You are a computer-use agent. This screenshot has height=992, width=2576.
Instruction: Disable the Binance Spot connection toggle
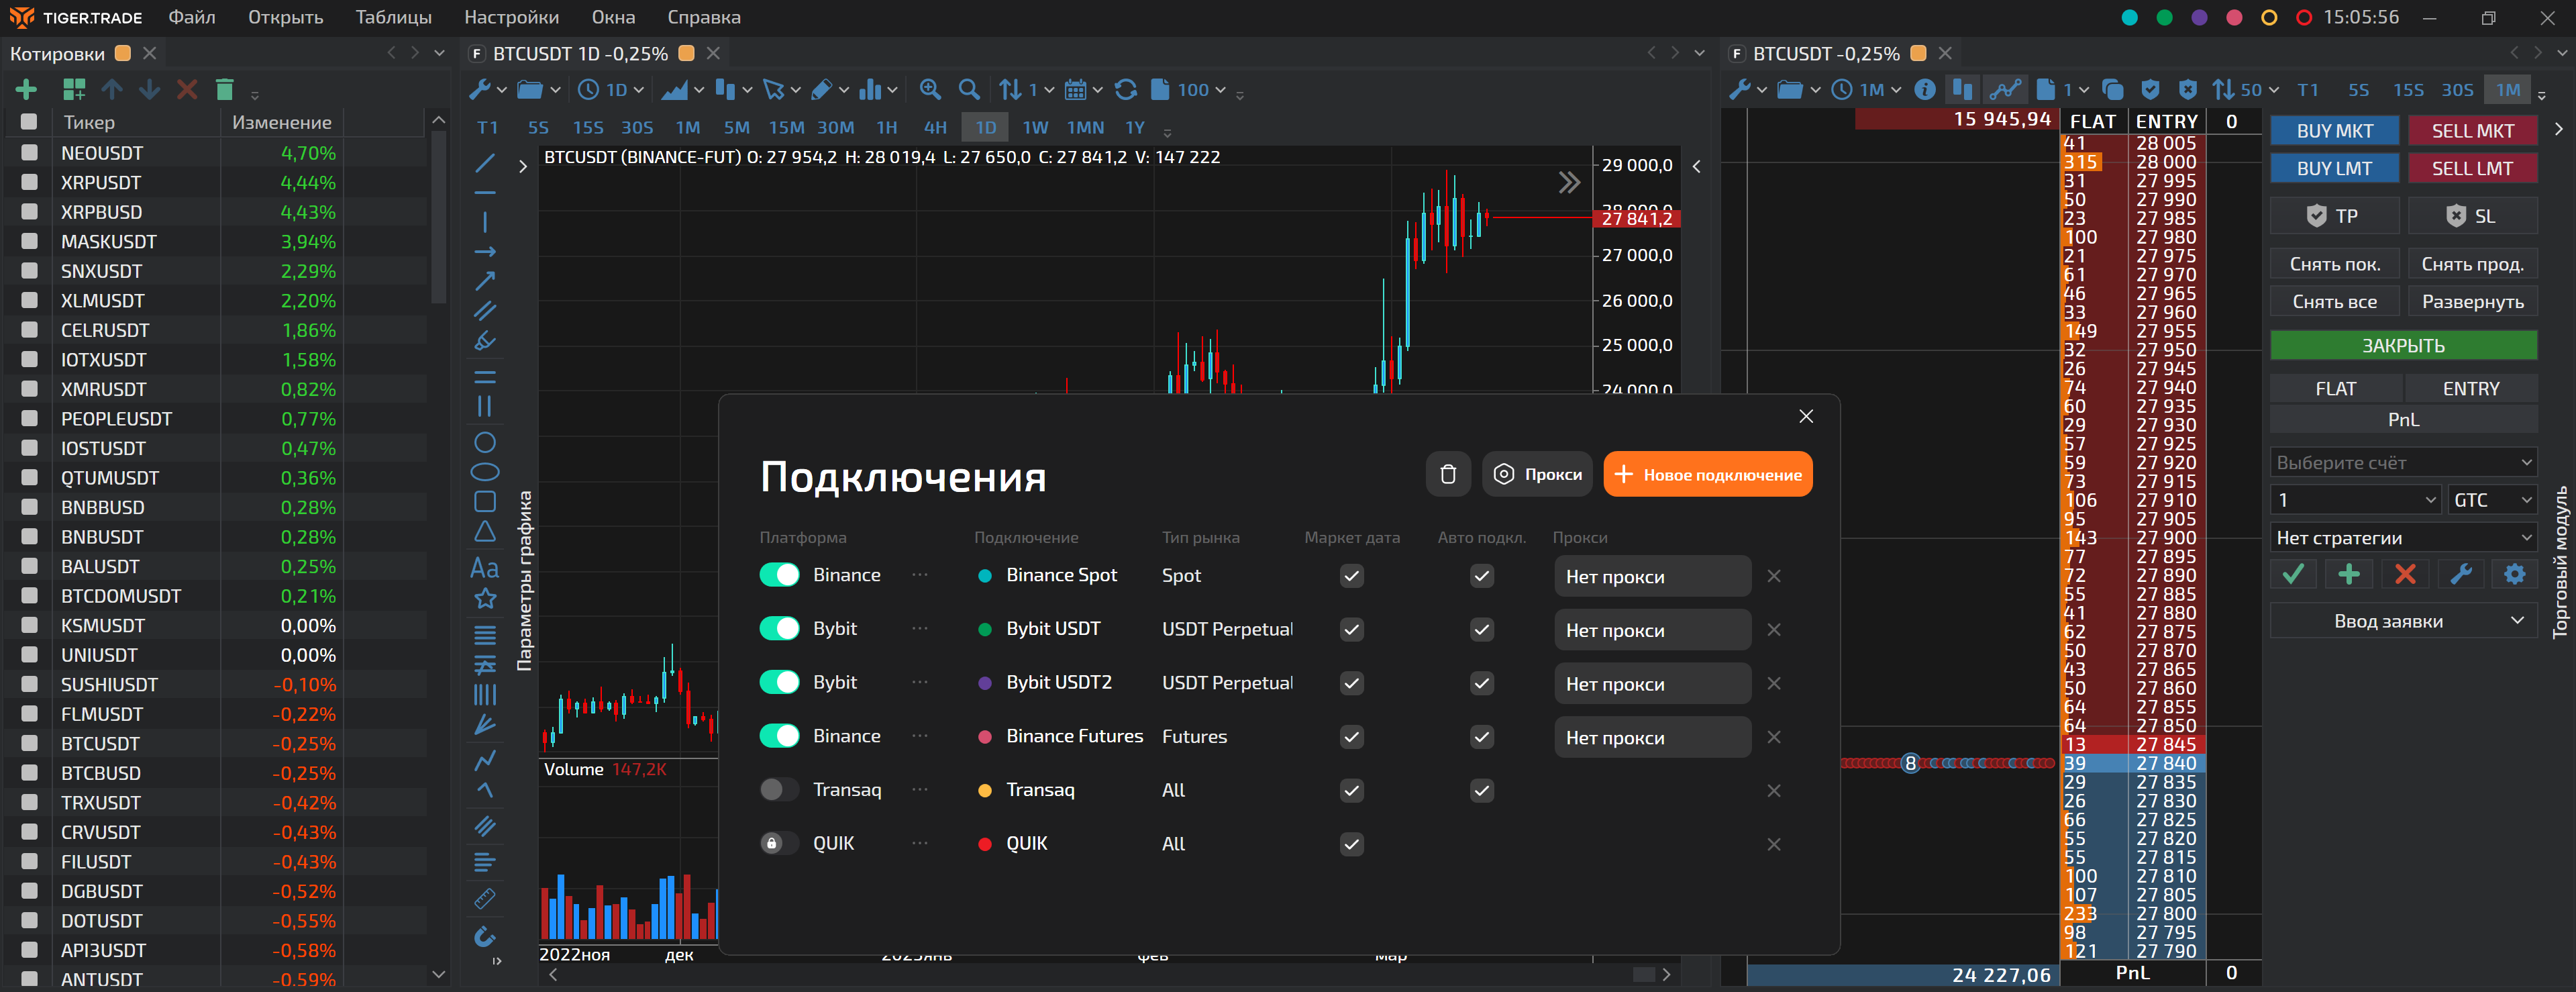pos(779,575)
